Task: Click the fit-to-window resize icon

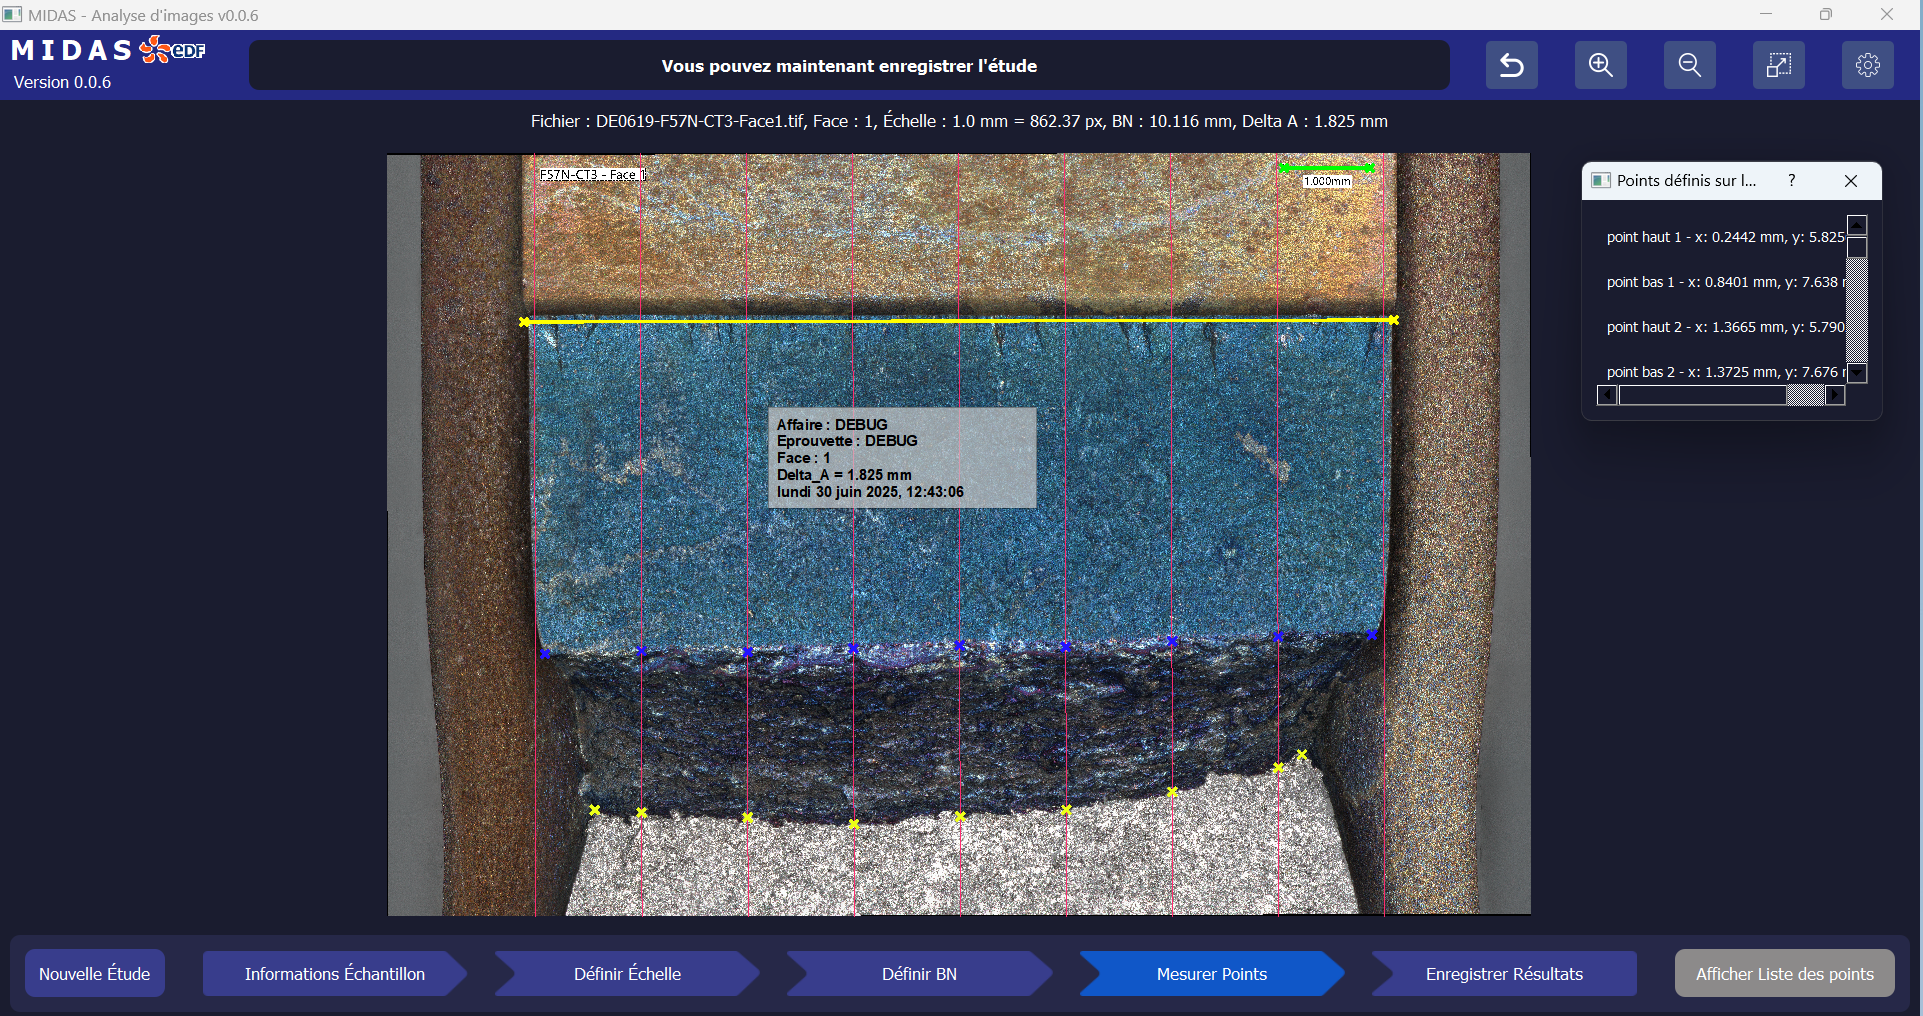Action: tap(1778, 66)
